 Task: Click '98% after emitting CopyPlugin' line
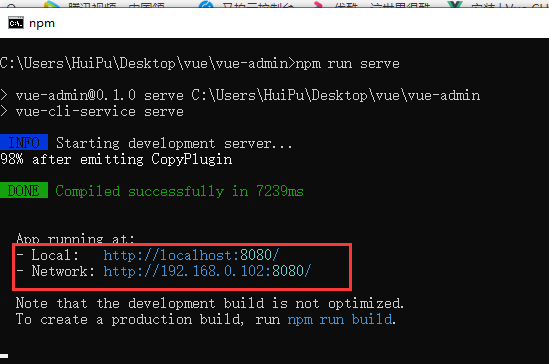pos(116,159)
